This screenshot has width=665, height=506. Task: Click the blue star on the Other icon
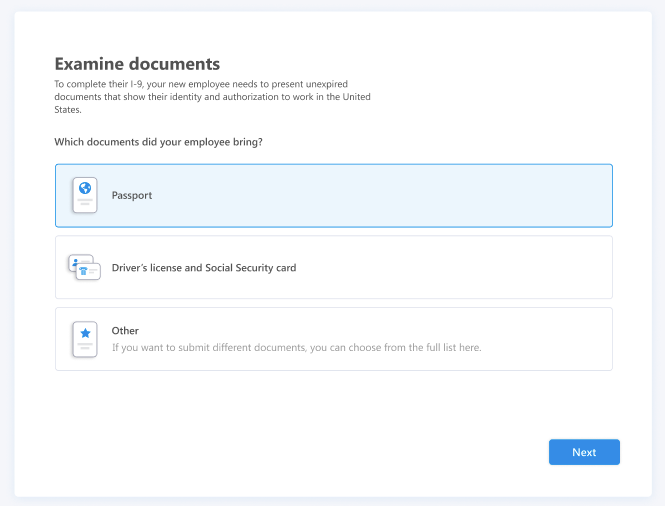point(85,333)
